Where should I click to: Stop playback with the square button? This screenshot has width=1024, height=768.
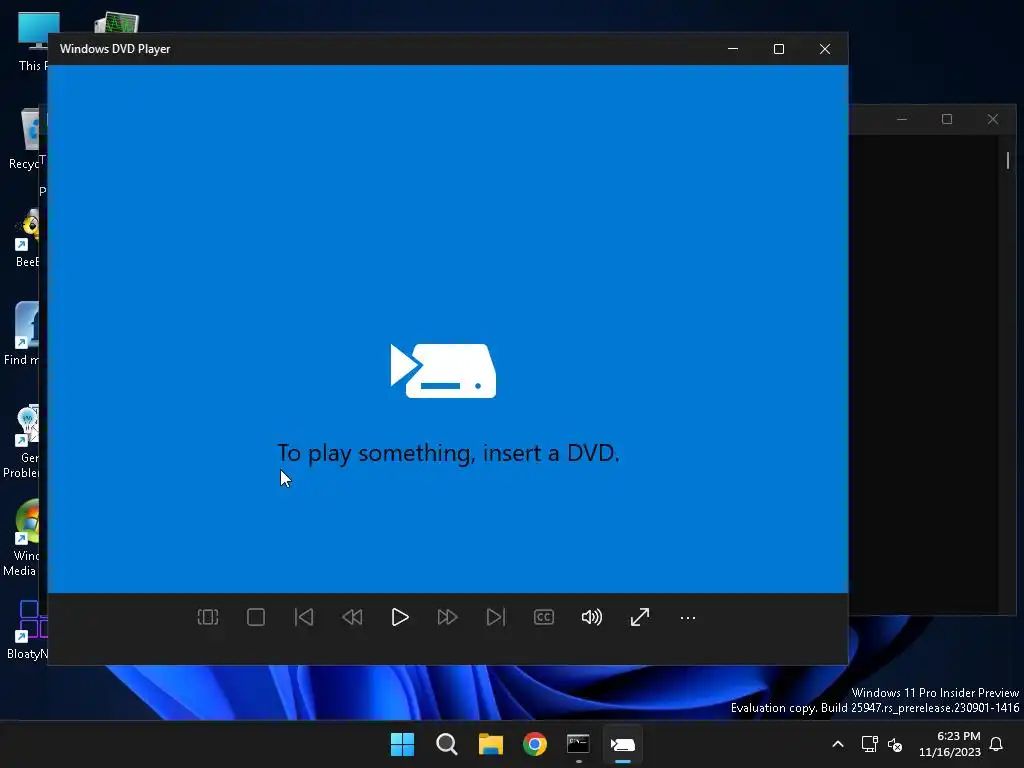(x=256, y=617)
